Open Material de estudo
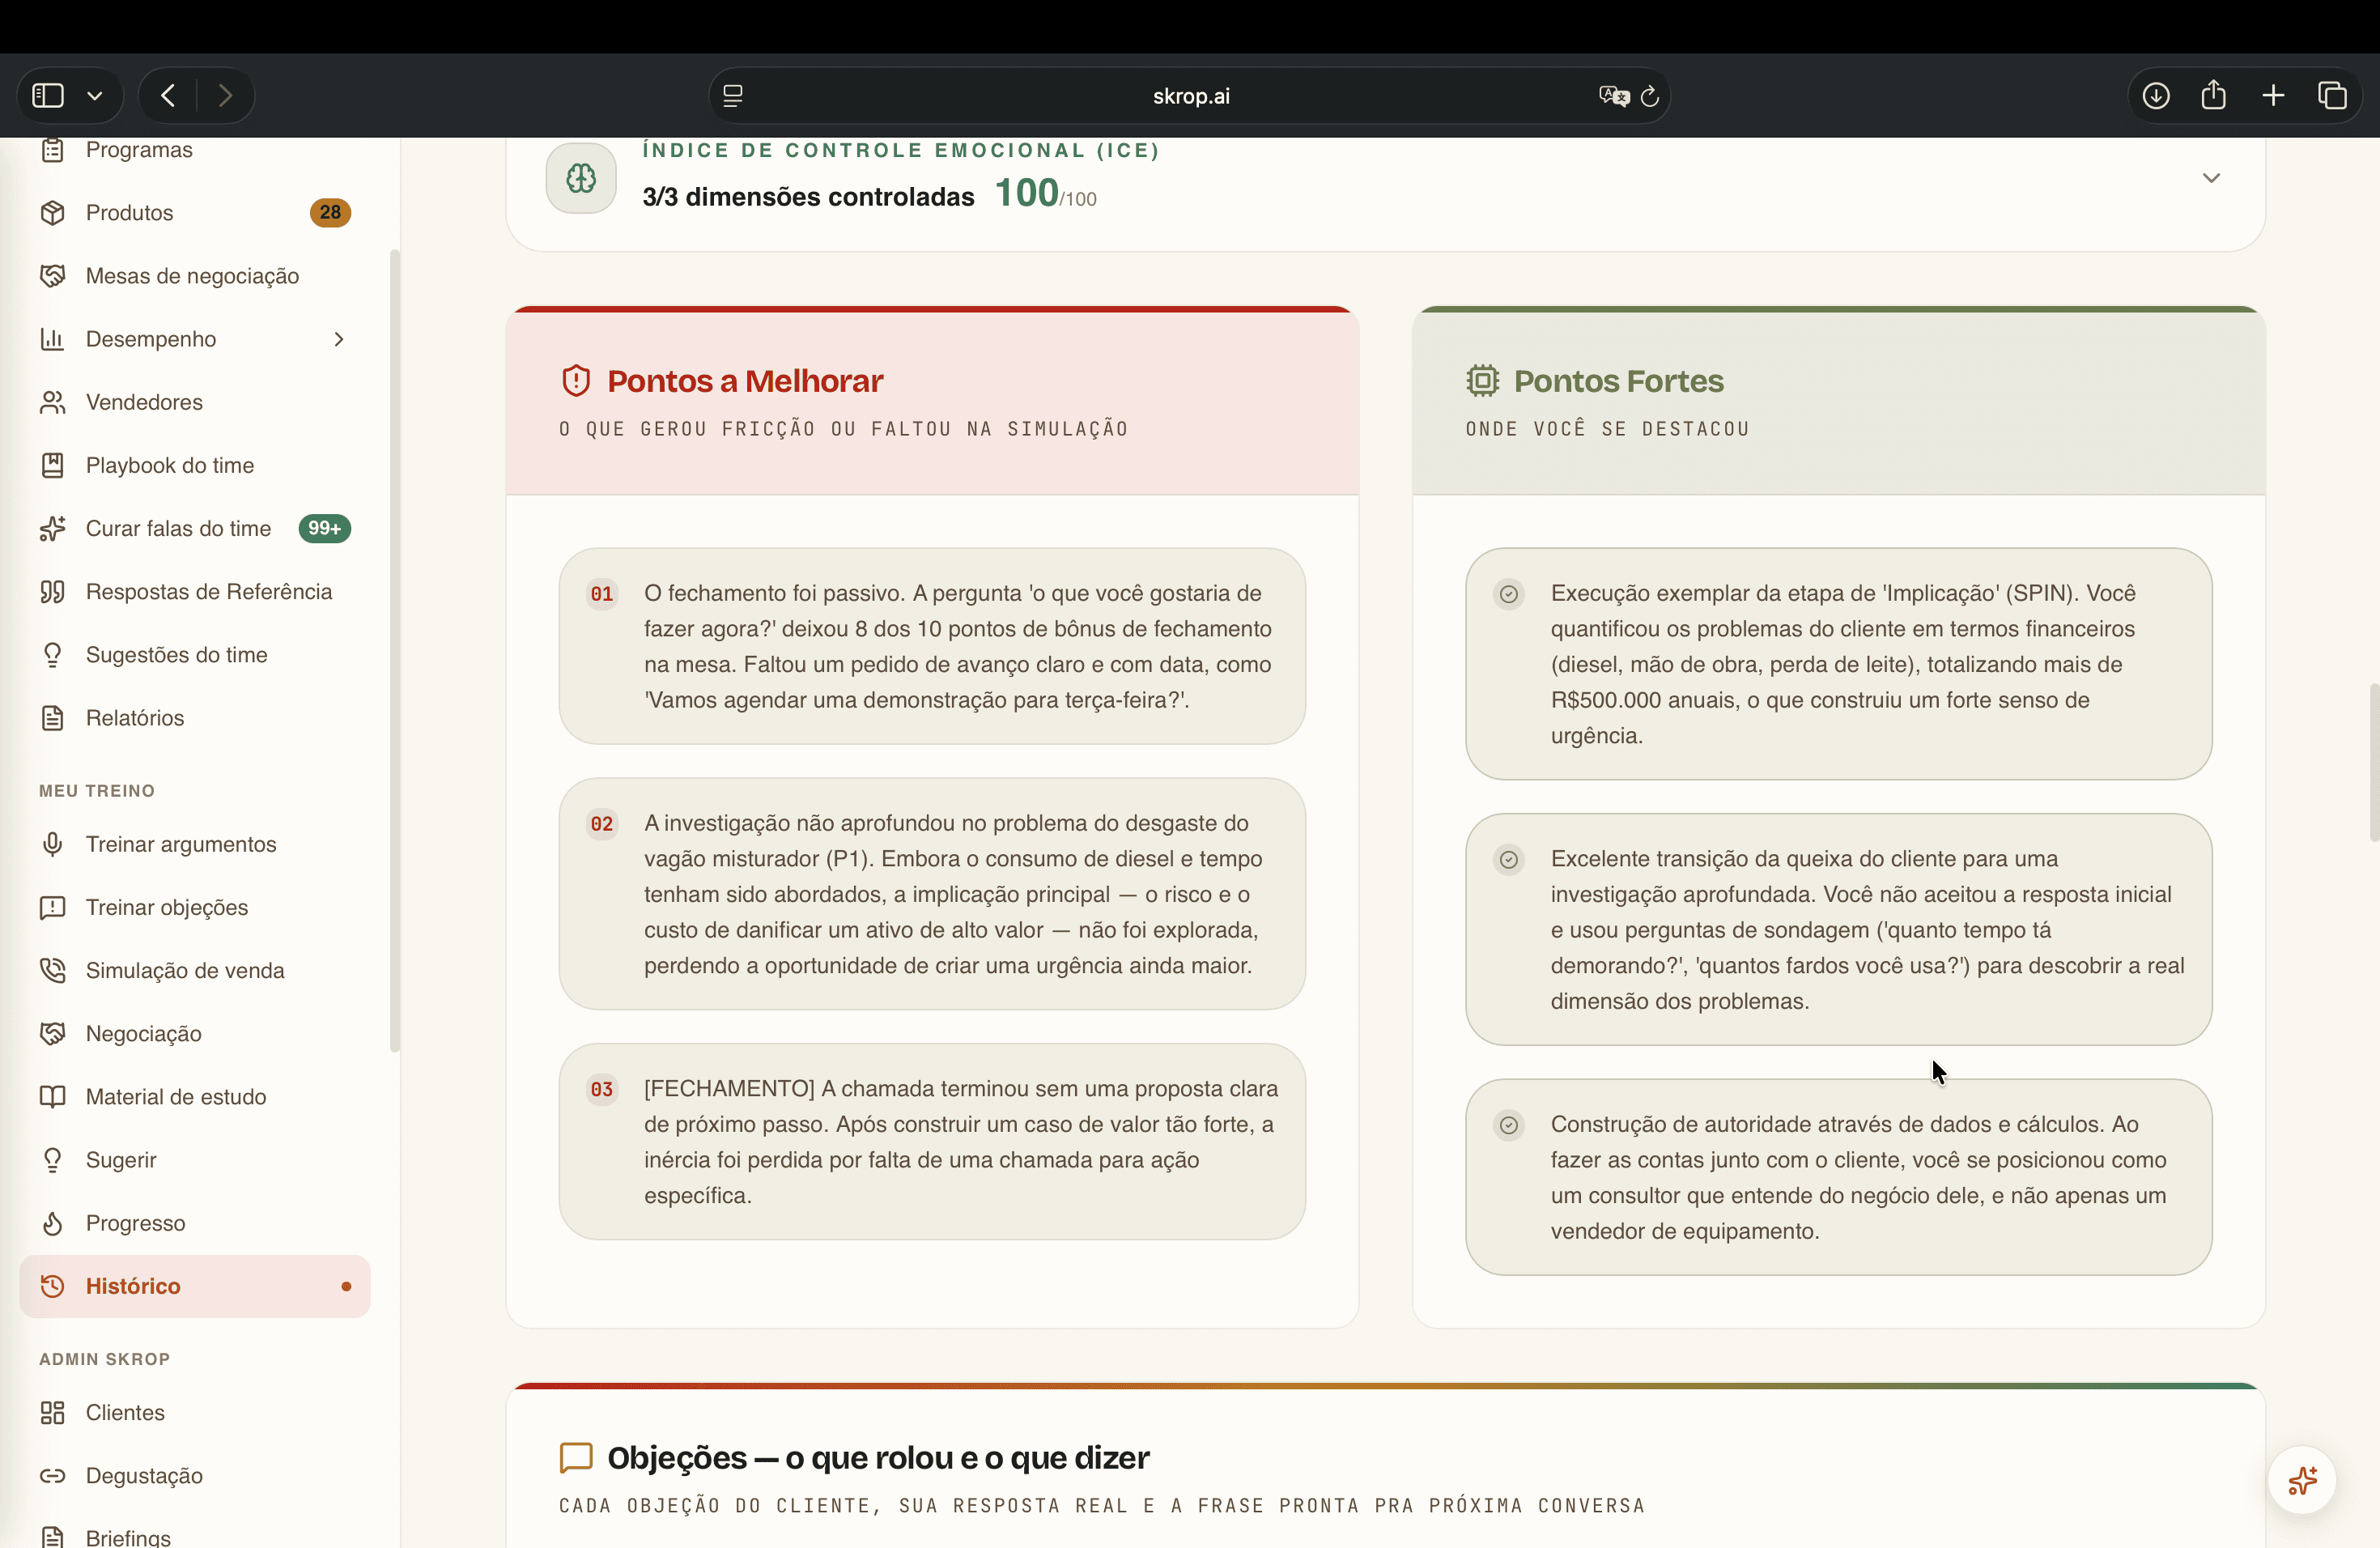 point(195,1096)
